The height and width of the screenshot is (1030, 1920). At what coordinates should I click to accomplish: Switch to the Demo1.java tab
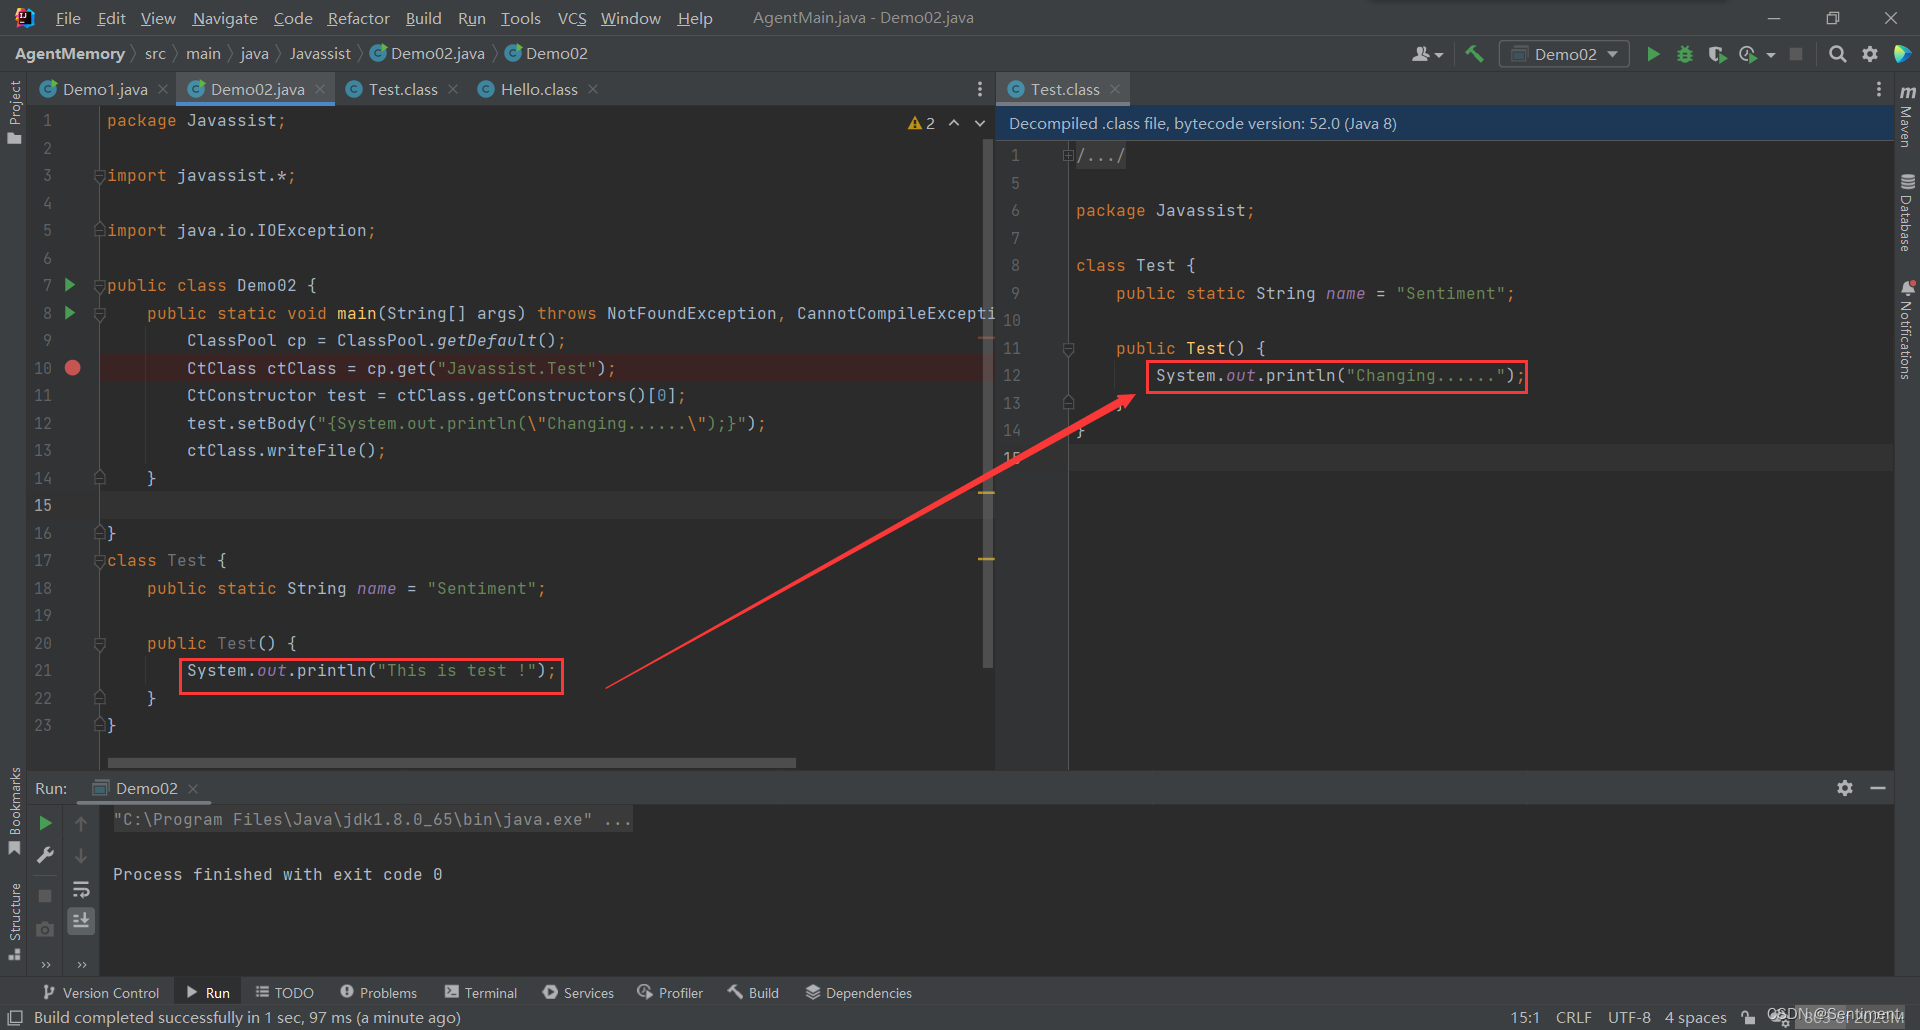(104, 89)
